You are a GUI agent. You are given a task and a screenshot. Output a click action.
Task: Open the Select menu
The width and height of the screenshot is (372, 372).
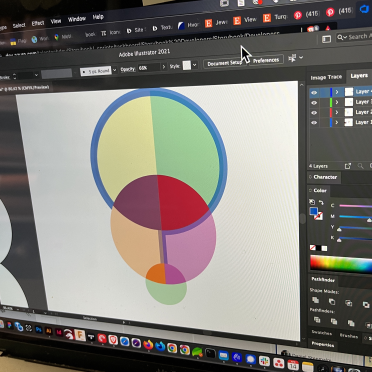point(19,25)
